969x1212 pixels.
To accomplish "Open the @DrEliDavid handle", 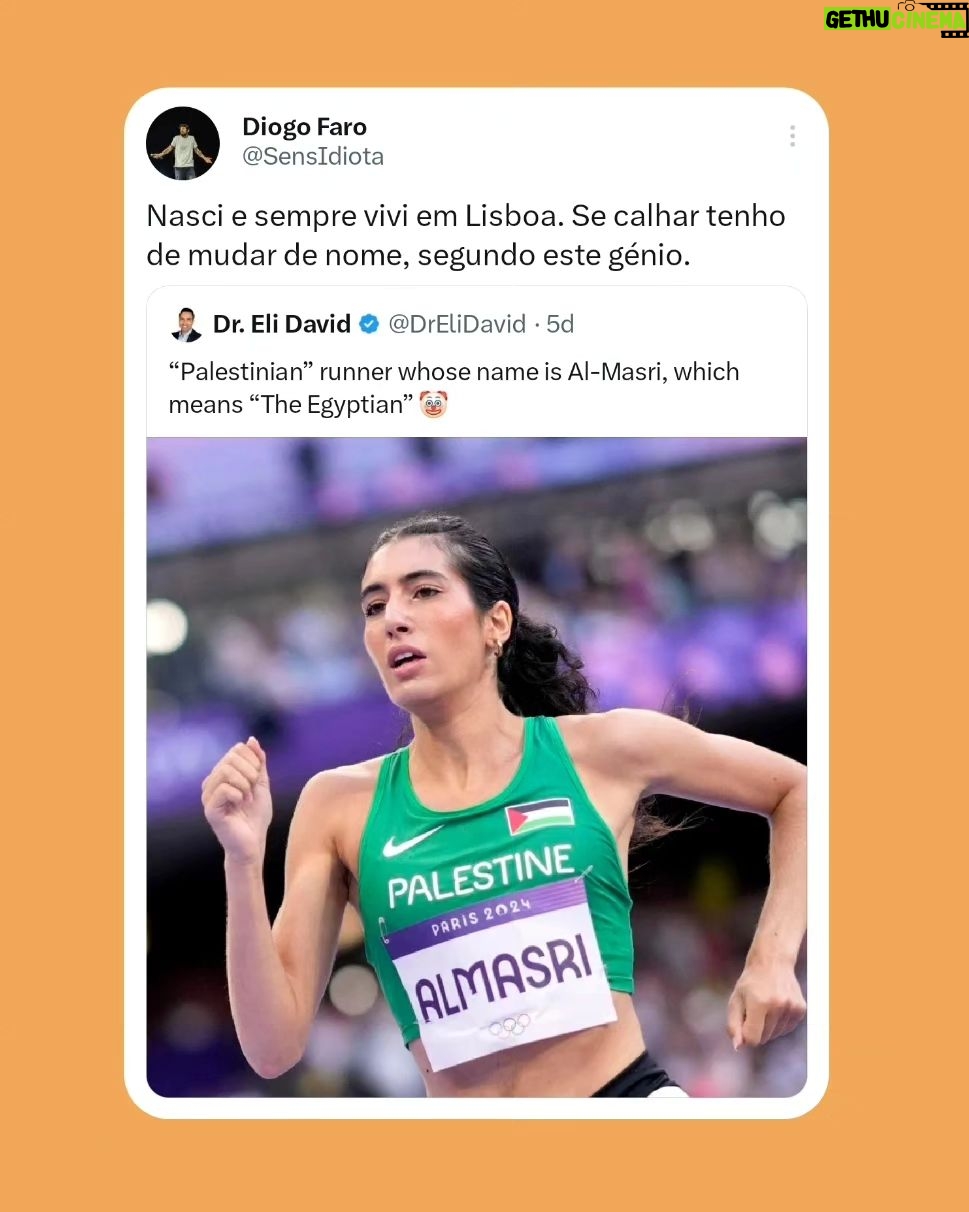I will coord(457,324).
